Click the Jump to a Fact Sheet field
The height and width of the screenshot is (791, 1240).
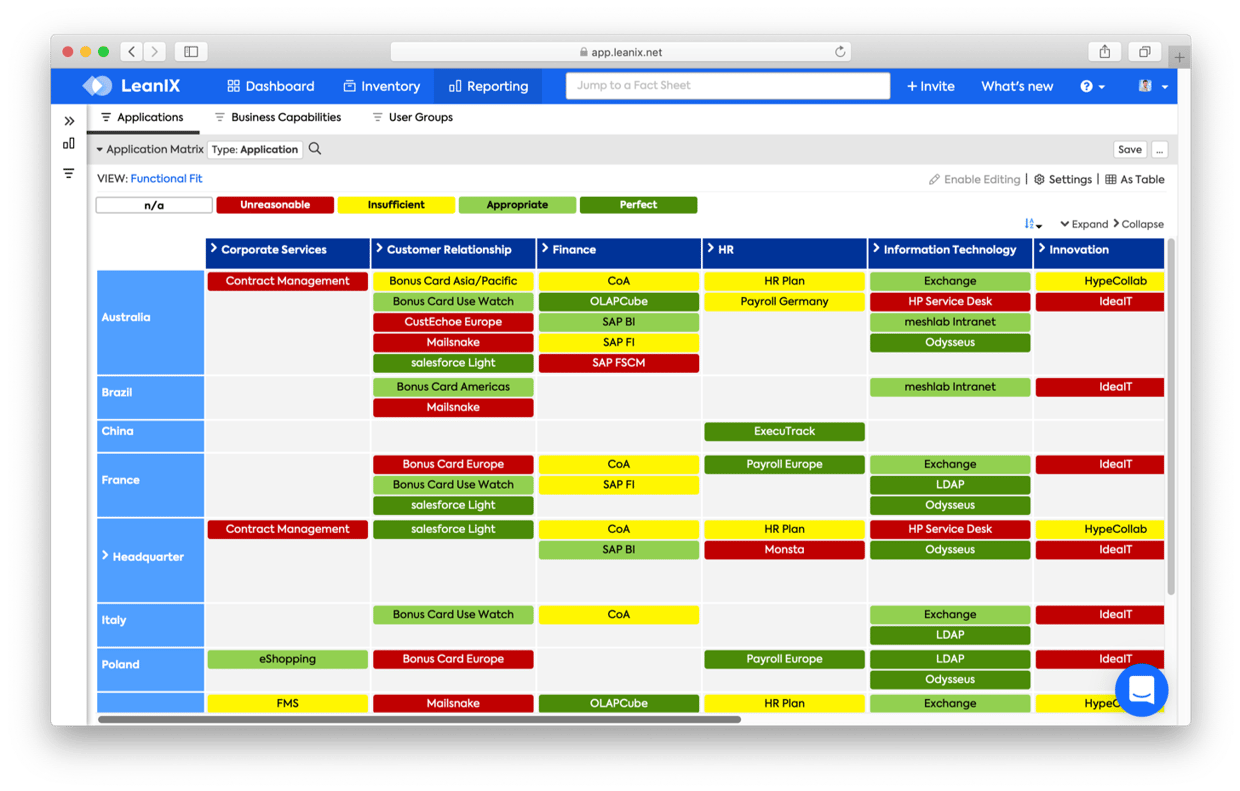point(727,86)
